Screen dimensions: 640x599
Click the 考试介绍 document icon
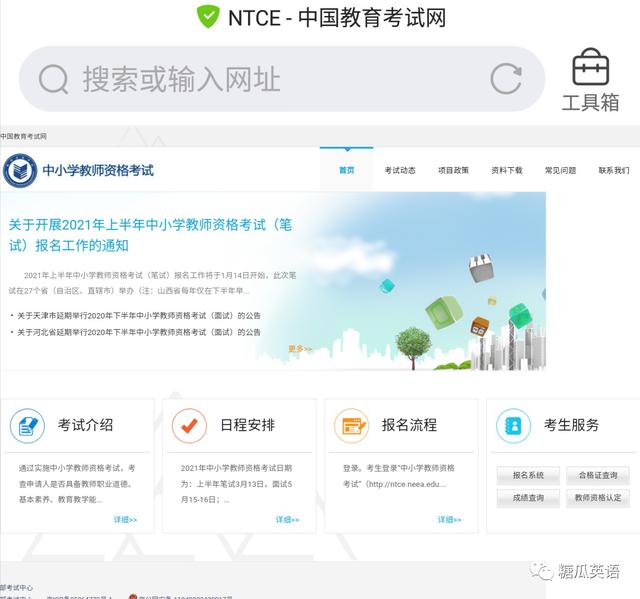[x=27, y=426]
